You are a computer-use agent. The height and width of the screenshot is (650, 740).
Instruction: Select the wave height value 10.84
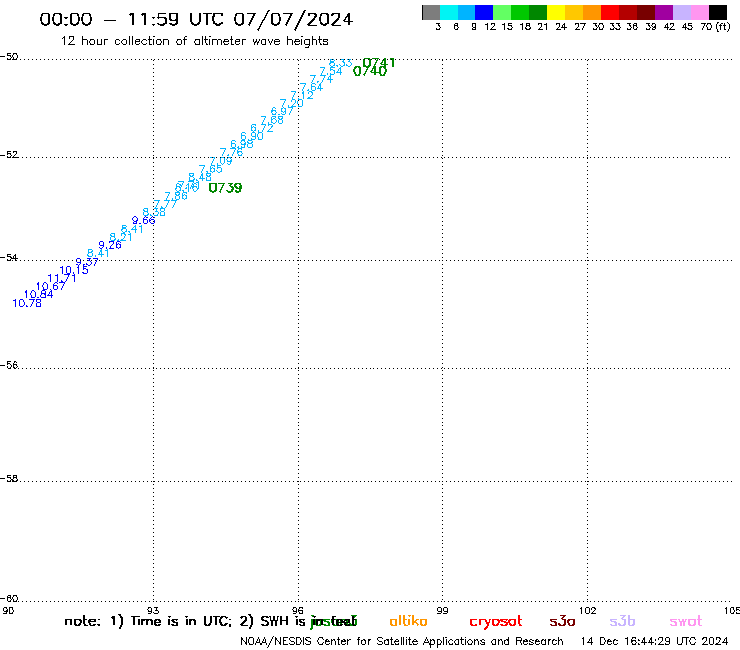(x=39, y=295)
